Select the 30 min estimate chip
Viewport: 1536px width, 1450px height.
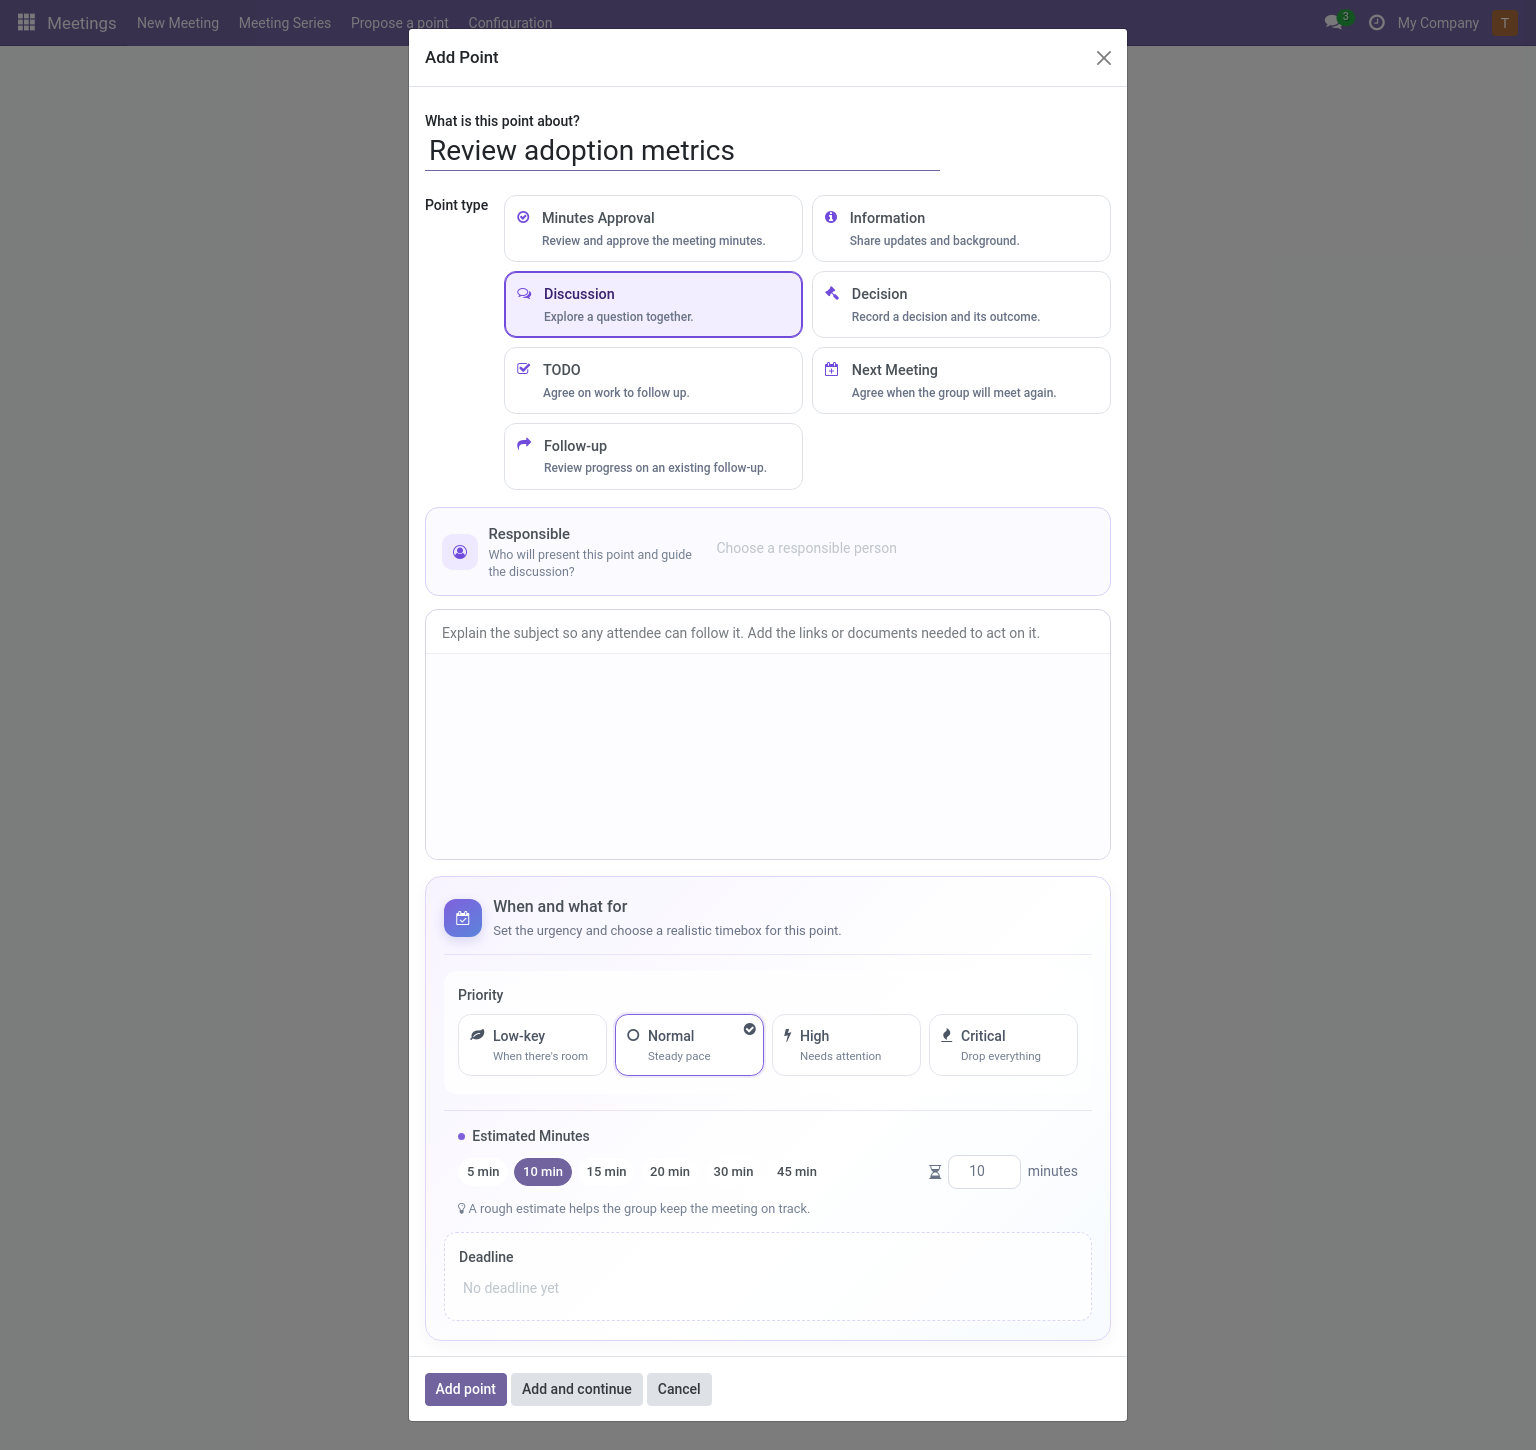coord(733,1172)
